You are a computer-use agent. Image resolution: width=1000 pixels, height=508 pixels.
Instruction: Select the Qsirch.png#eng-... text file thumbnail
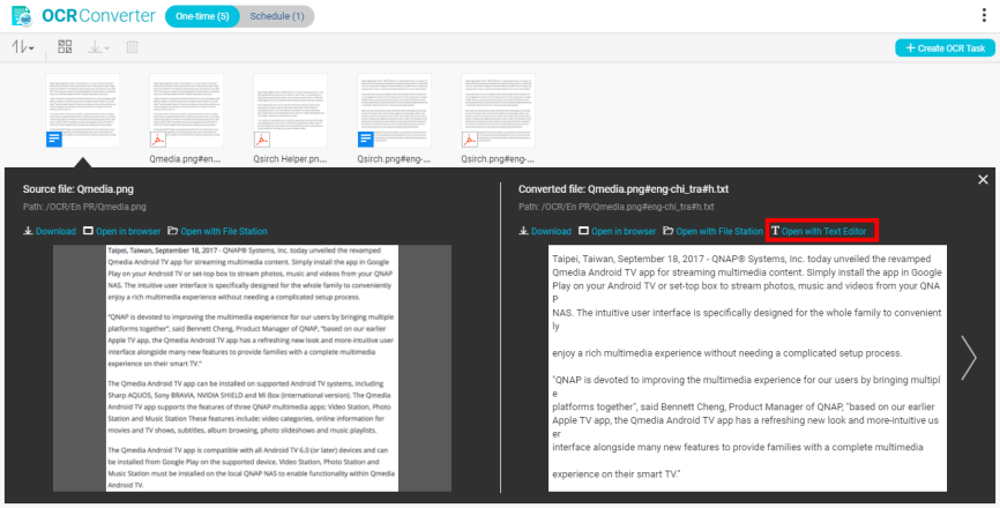click(394, 110)
